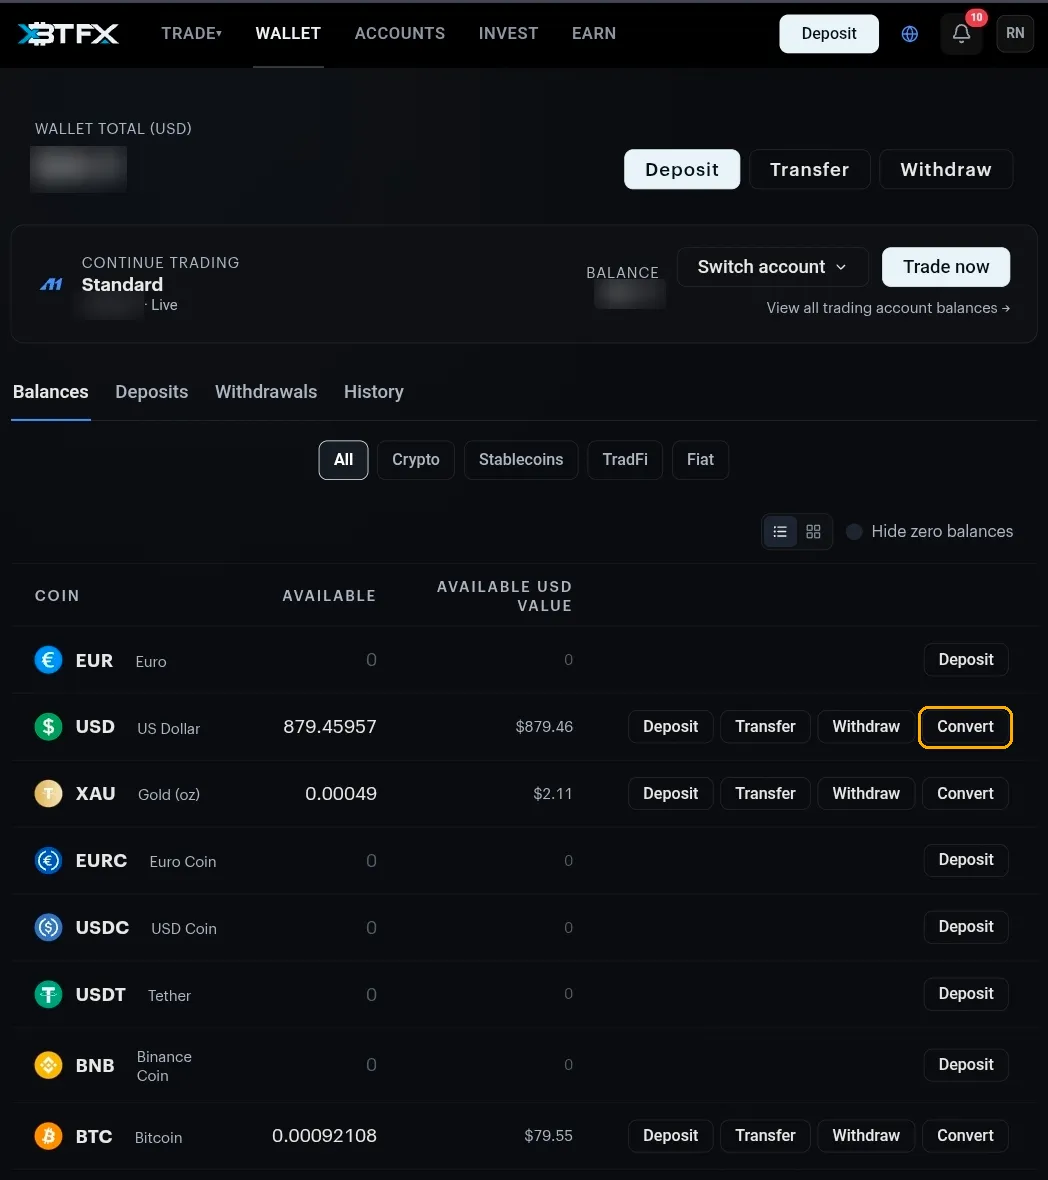The image size is (1048, 1180).
Task: Click the wallet total Withdraw button
Action: point(946,169)
